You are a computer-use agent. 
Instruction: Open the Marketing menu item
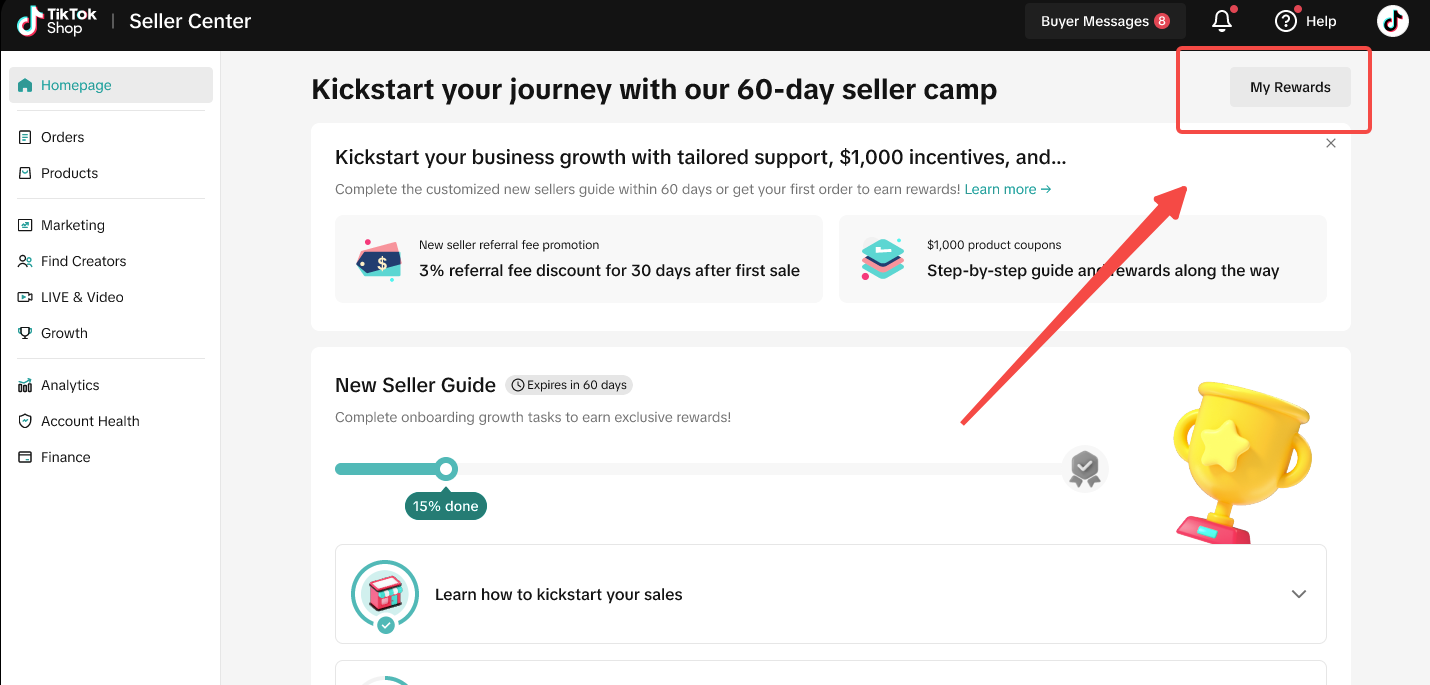(x=72, y=225)
